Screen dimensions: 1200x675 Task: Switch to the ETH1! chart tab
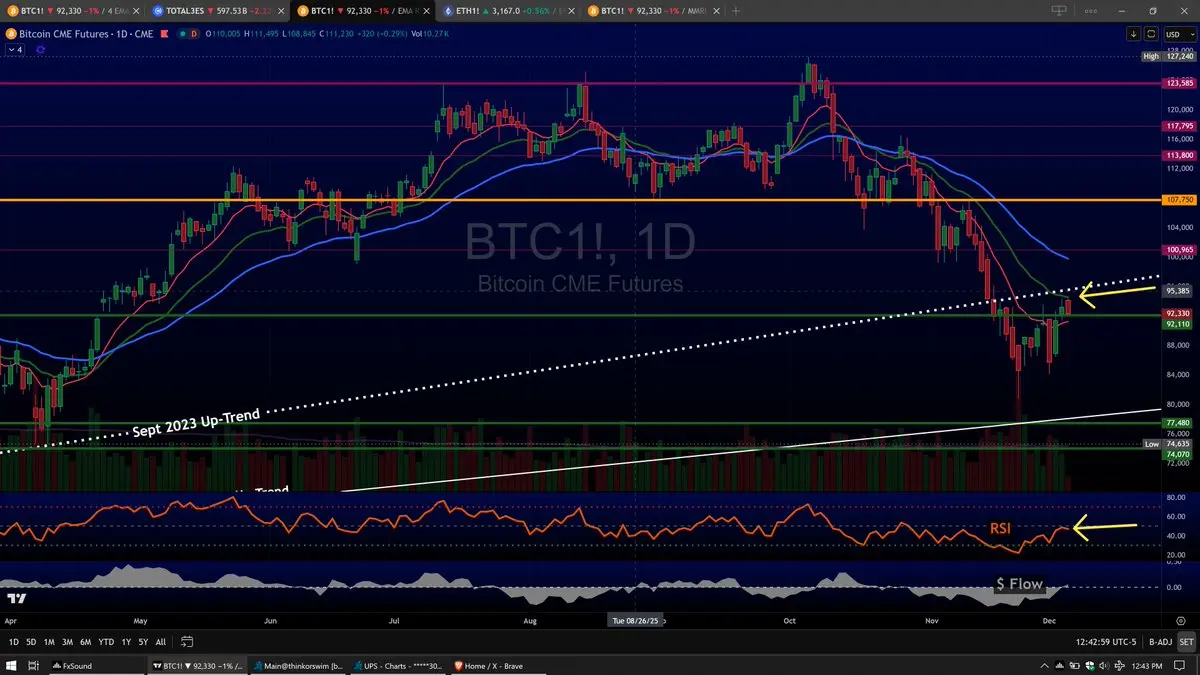(507, 10)
